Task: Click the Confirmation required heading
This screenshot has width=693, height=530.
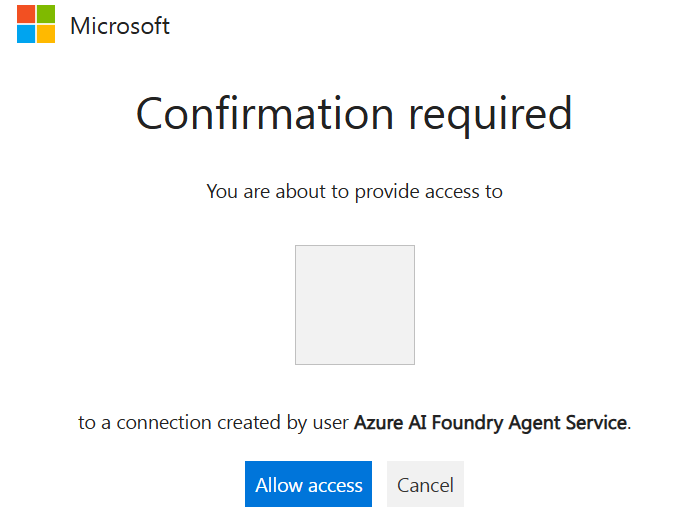Action: coord(354,114)
